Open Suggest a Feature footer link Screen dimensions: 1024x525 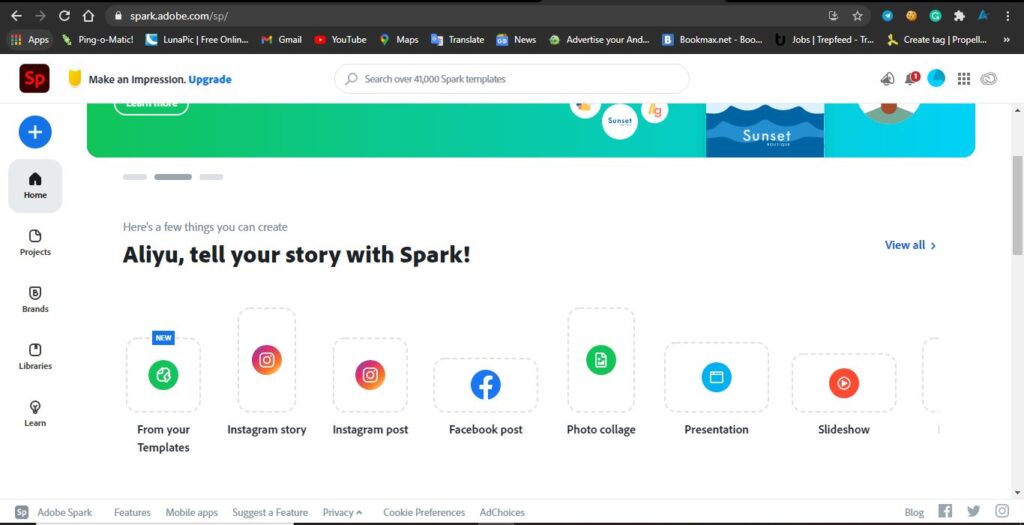tap(270, 513)
